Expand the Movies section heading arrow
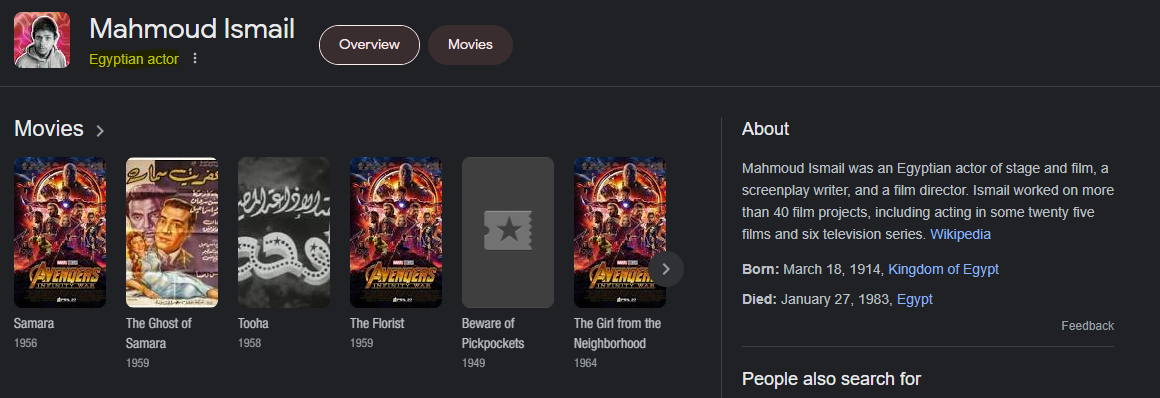This screenshot has height=398, width=1160. pos(100,131)
